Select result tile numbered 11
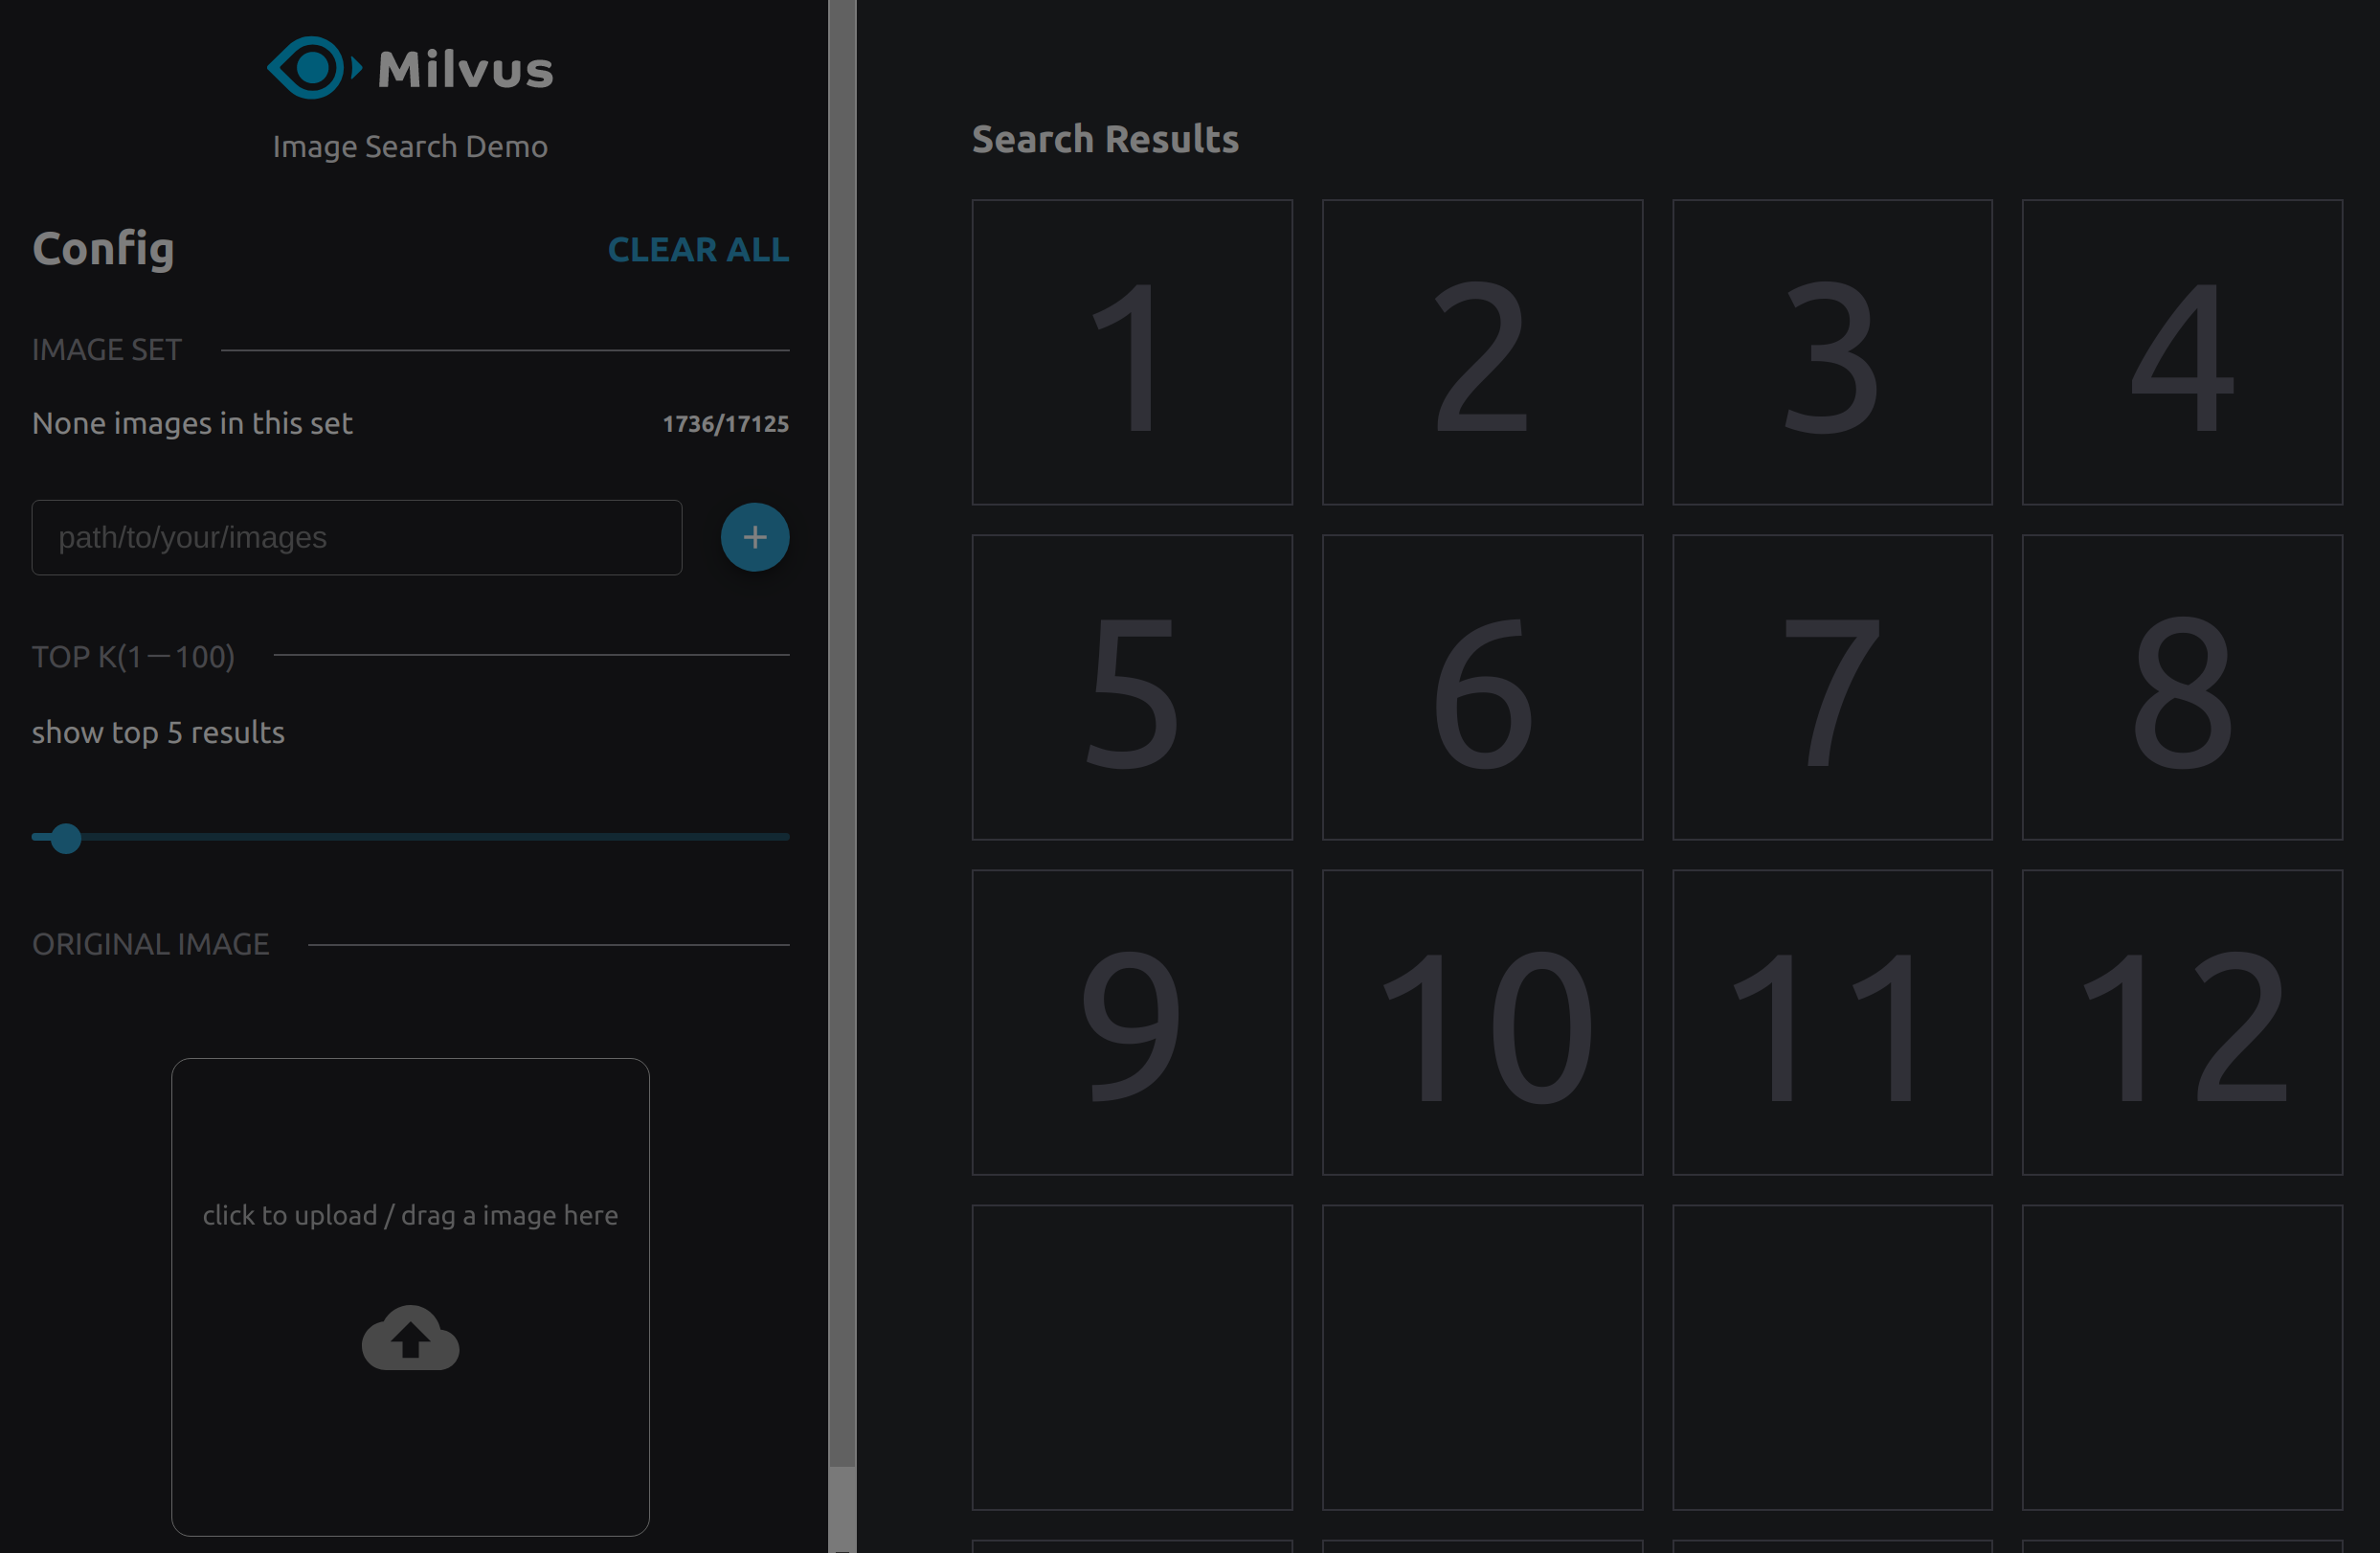Screen dimensions: 2380x1553 (1832, 1023)
